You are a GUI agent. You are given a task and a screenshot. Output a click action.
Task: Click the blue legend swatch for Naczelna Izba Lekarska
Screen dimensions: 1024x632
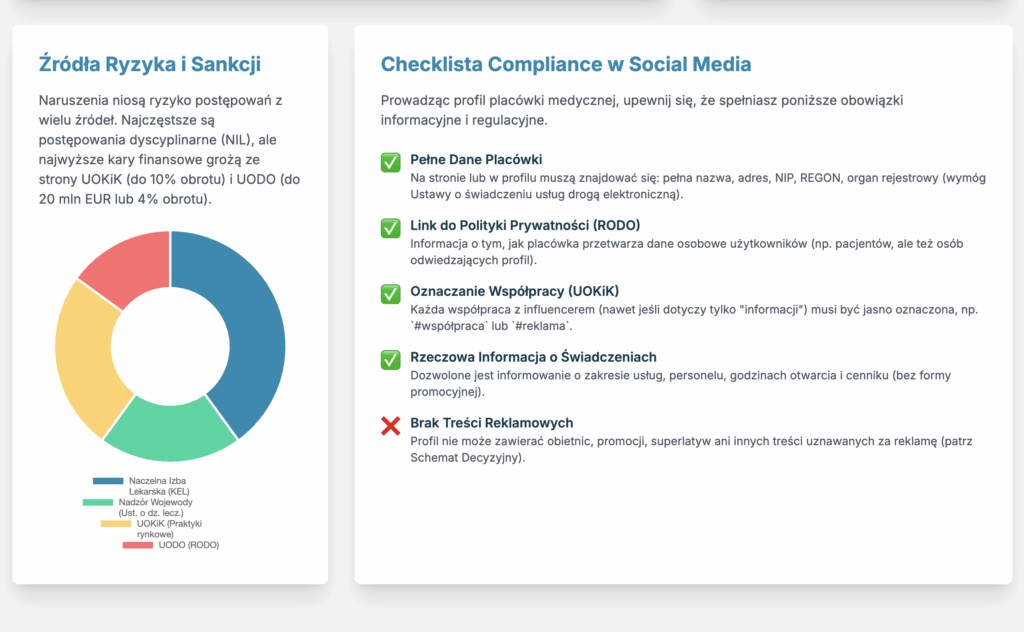coord(108,481)
